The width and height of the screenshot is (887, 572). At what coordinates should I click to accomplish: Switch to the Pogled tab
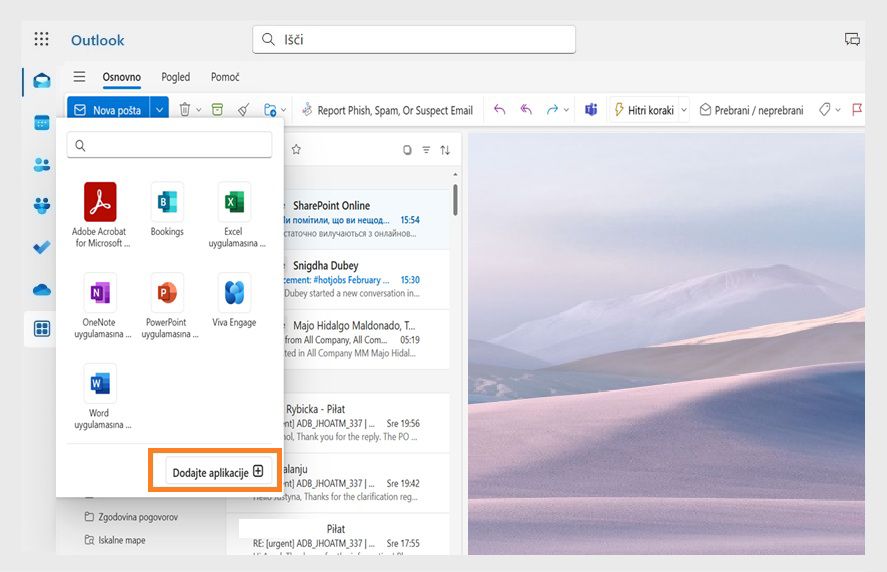click(x=175, y=77)
